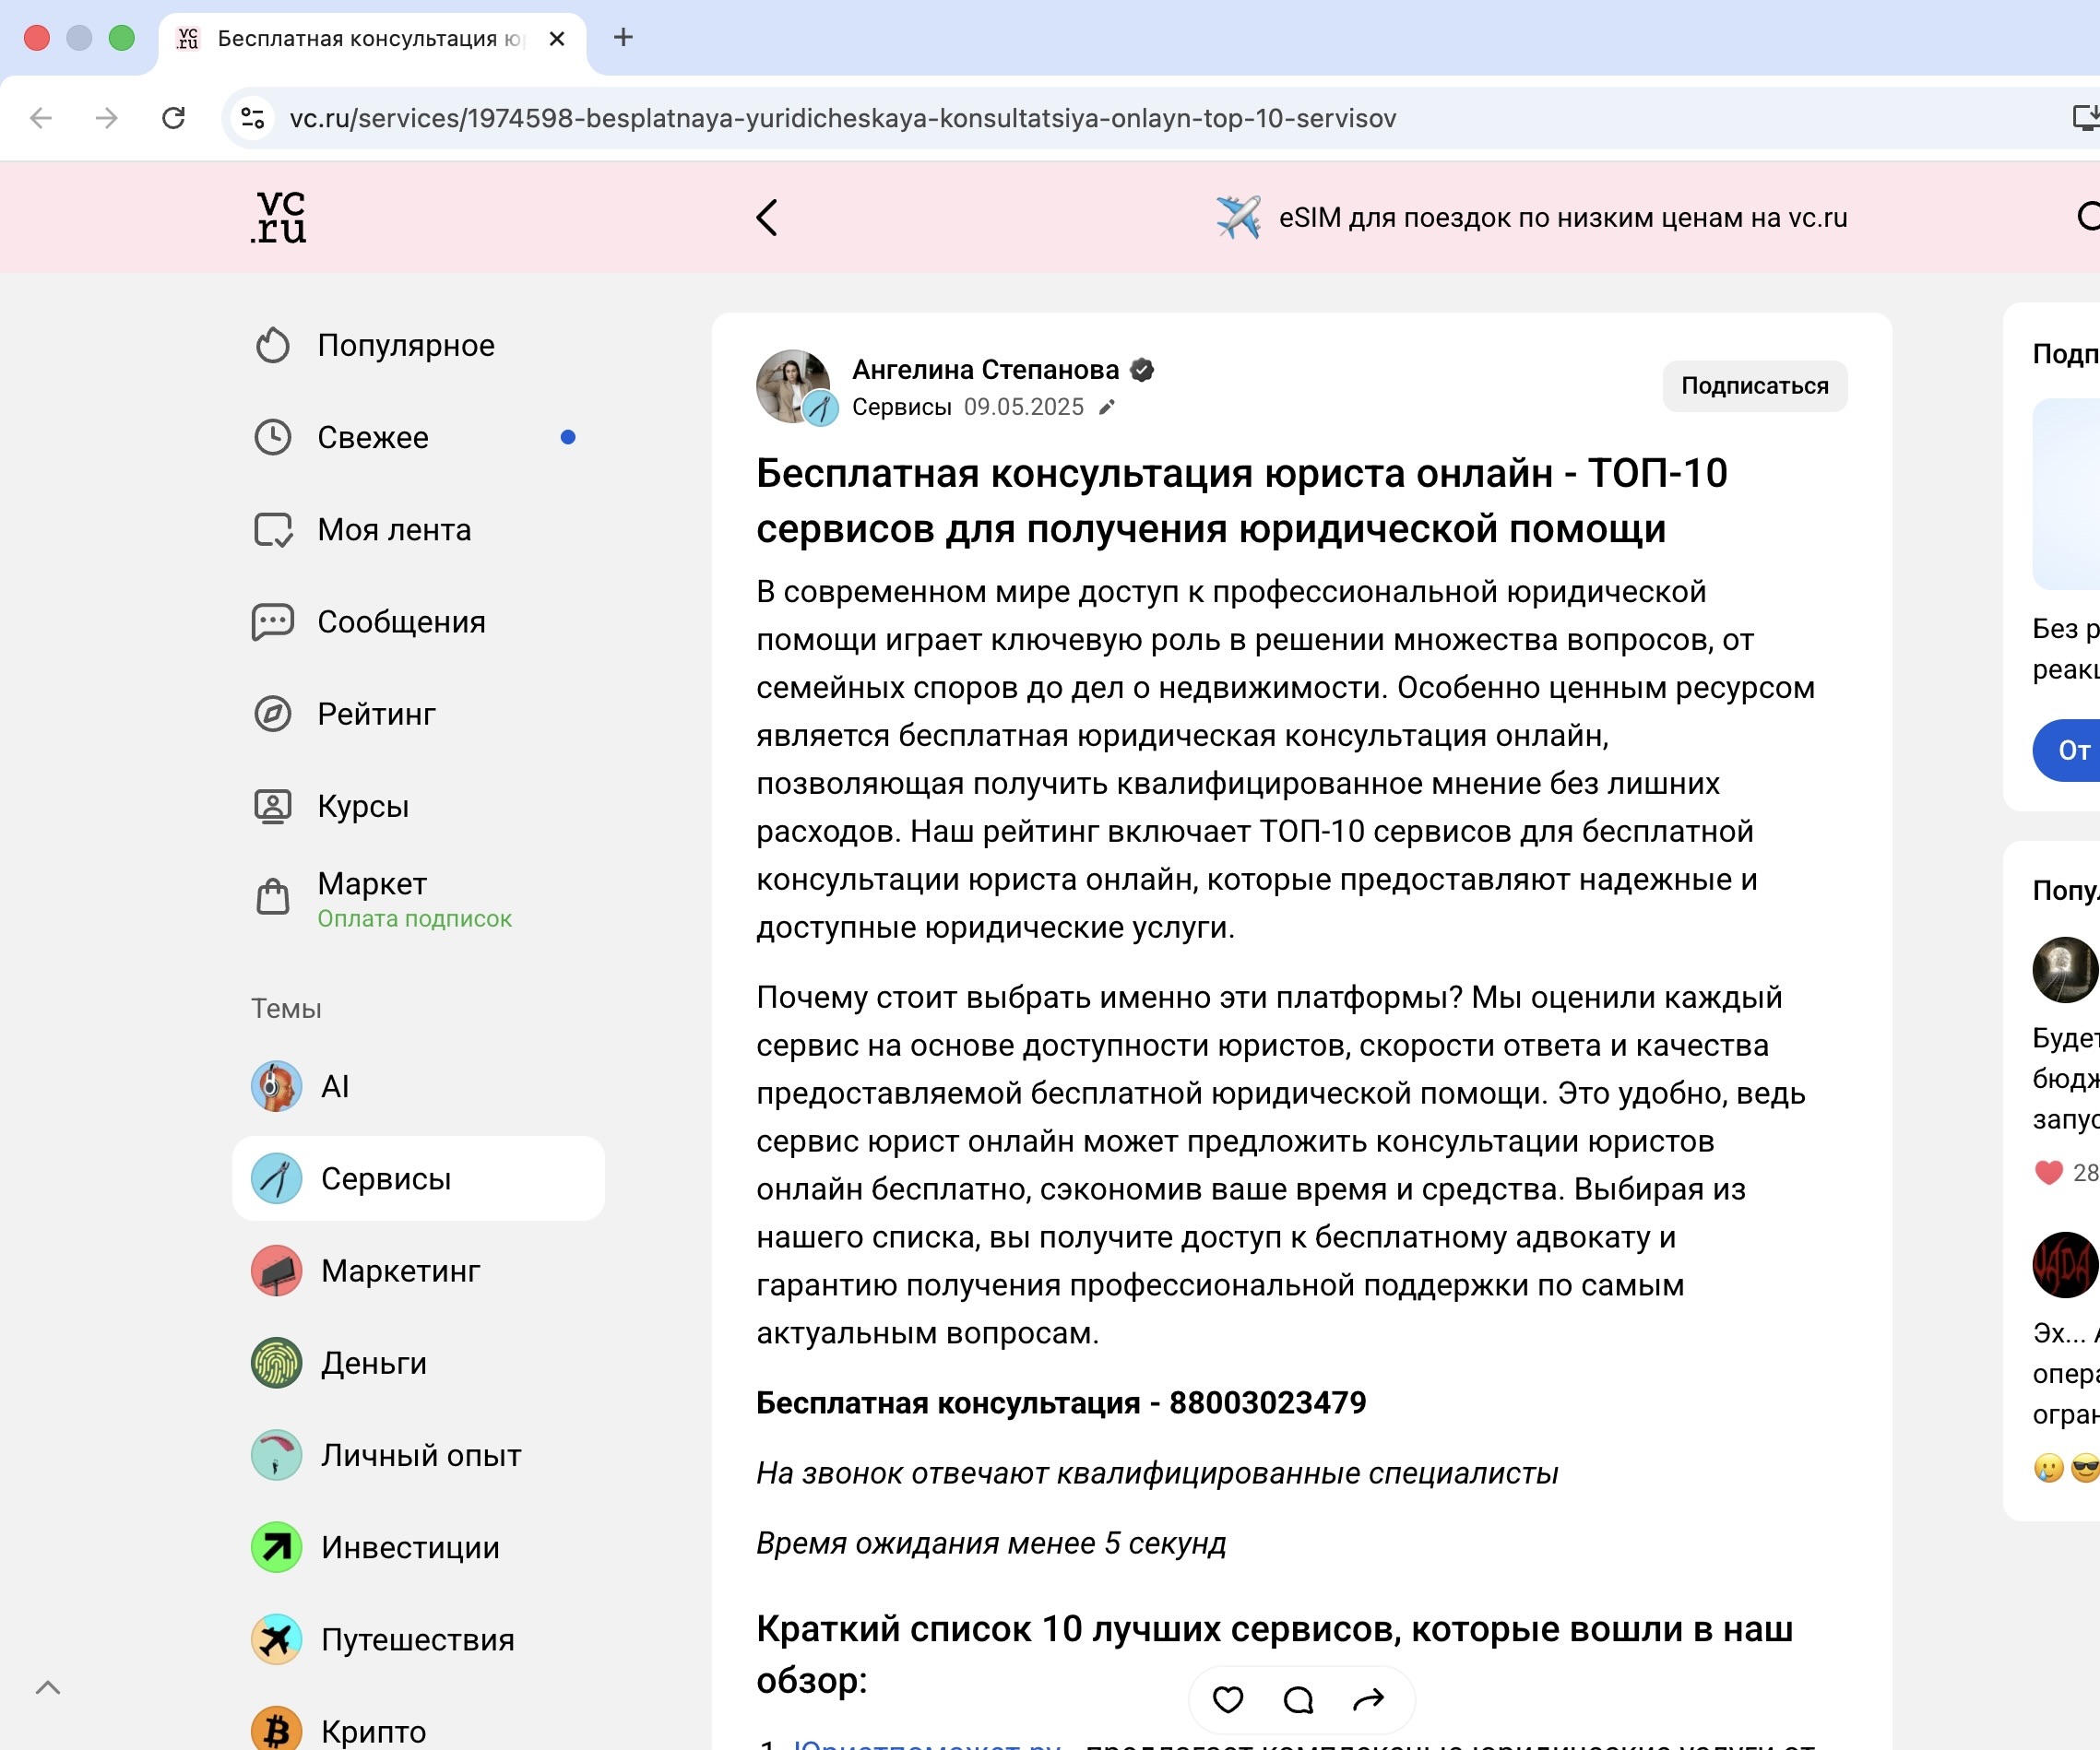Click the scroll-to-top chevron at bottom left
The height and width of the screenshot is (1750, 2100).
48,1688
